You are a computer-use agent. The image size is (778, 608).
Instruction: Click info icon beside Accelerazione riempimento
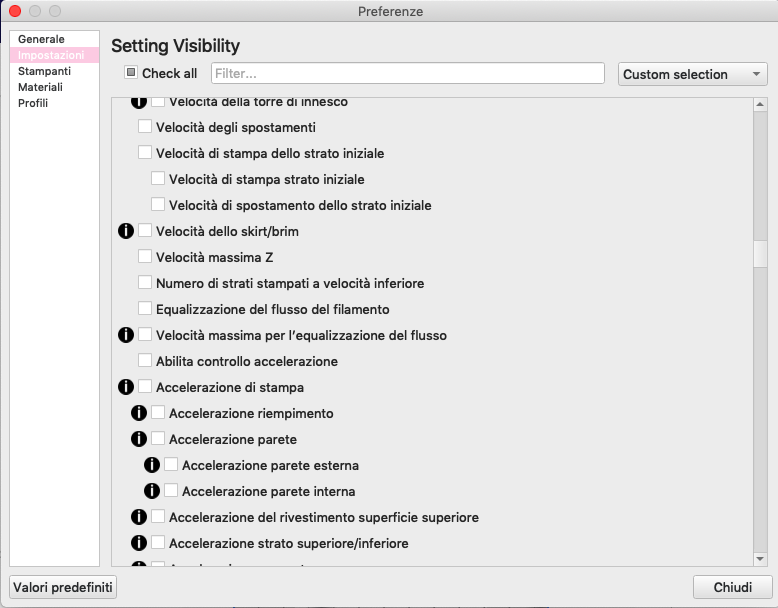tap(139, 413)
